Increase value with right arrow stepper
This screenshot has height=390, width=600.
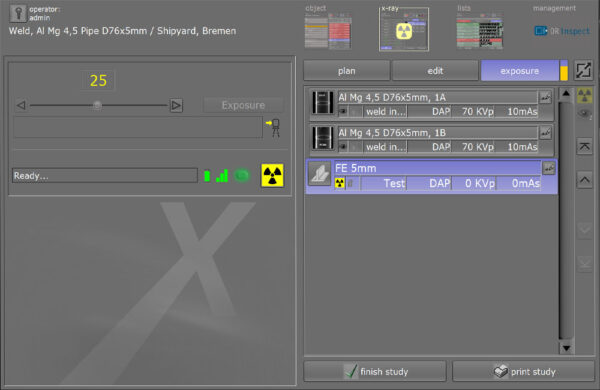tap(176, 105)
